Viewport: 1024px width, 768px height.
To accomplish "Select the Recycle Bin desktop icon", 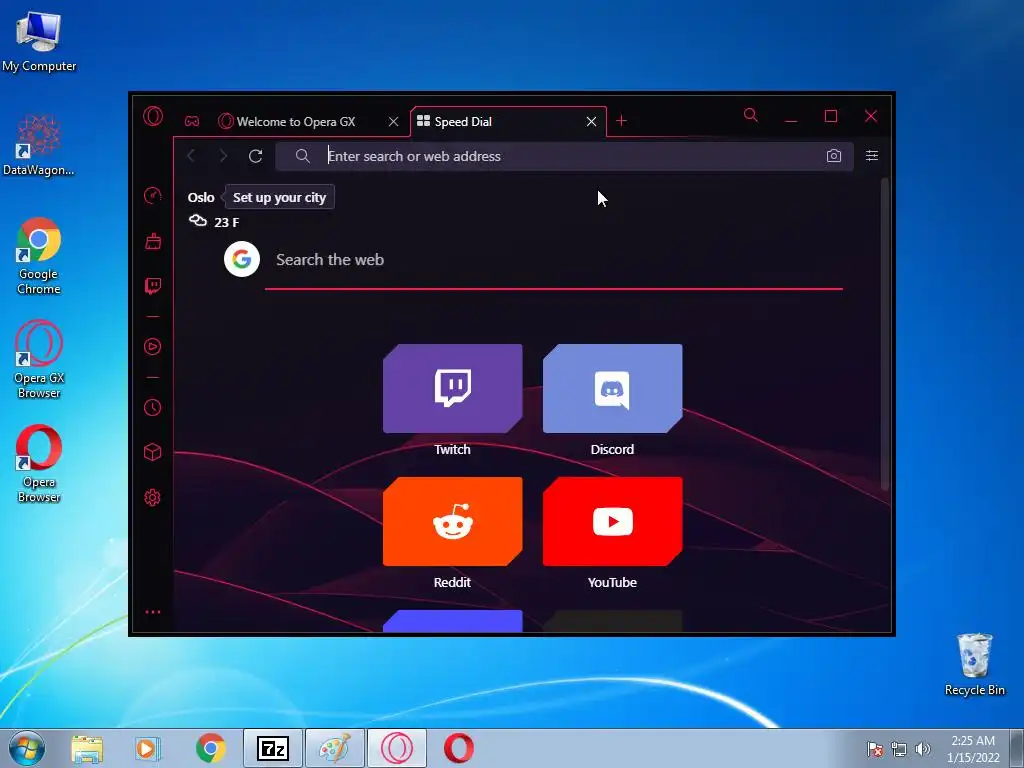I will click(x=974, y=664).
